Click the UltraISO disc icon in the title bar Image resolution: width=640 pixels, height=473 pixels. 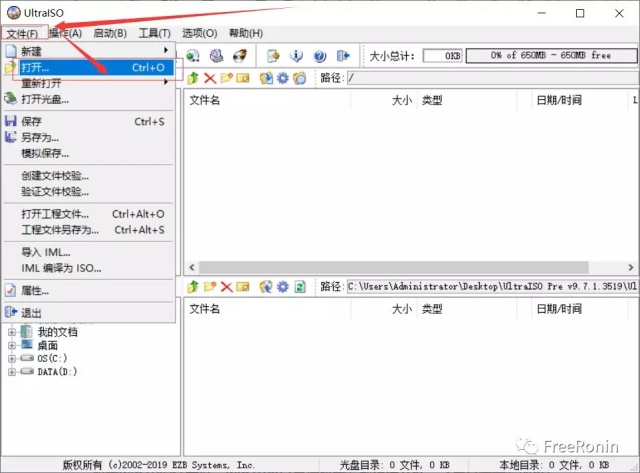pyautogui.click(x=13, y=13)
